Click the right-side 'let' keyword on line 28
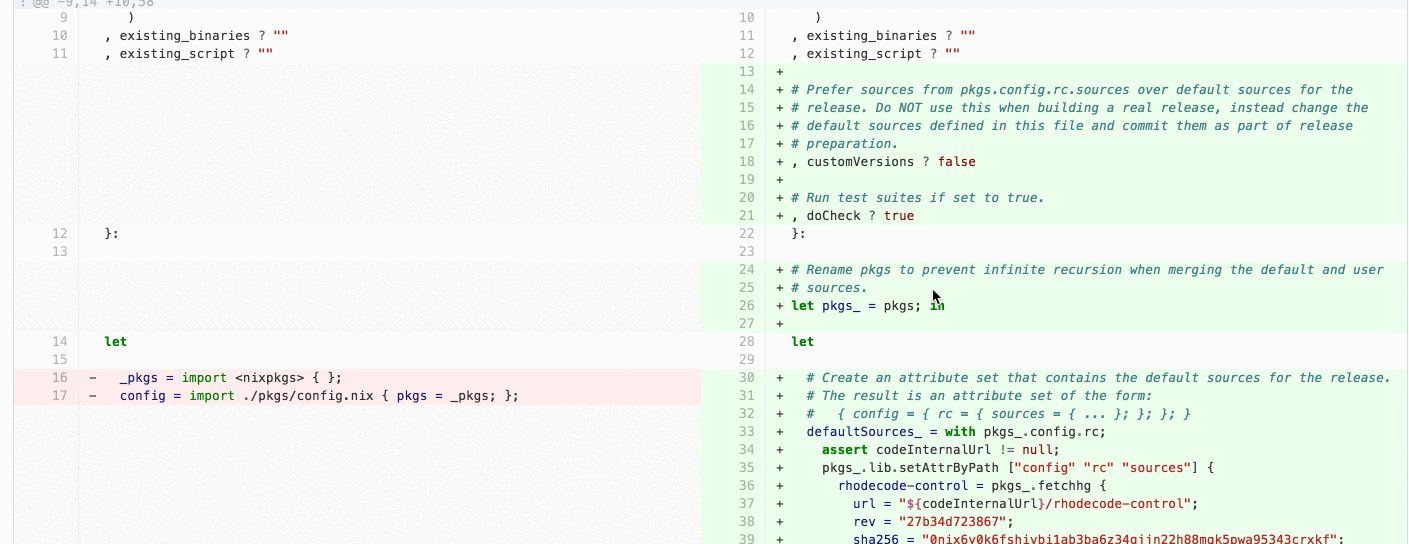The height and width of the screenshot is (544, 1409). point(803,342)
